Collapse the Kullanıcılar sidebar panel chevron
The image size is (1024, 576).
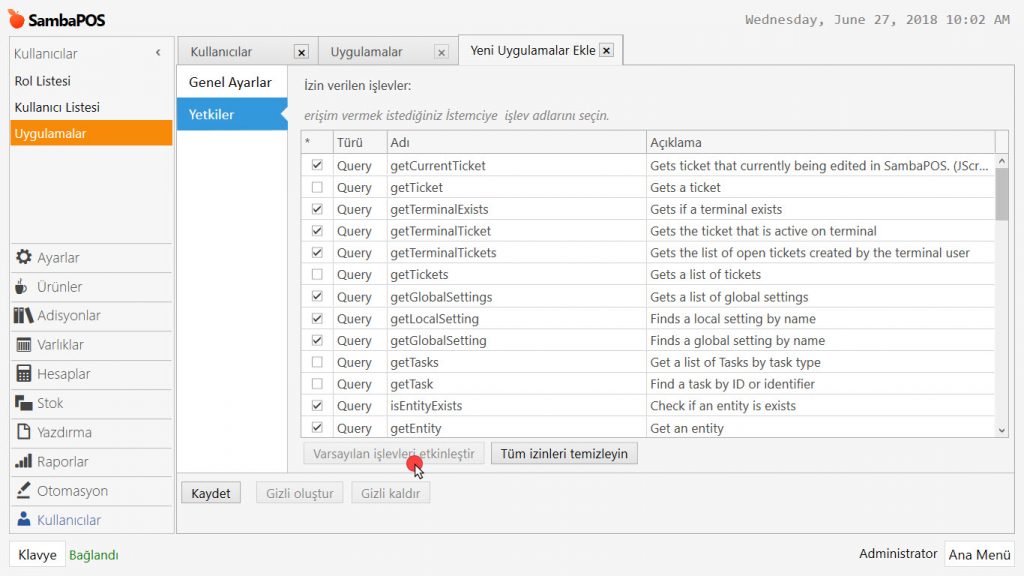point(158,53)
